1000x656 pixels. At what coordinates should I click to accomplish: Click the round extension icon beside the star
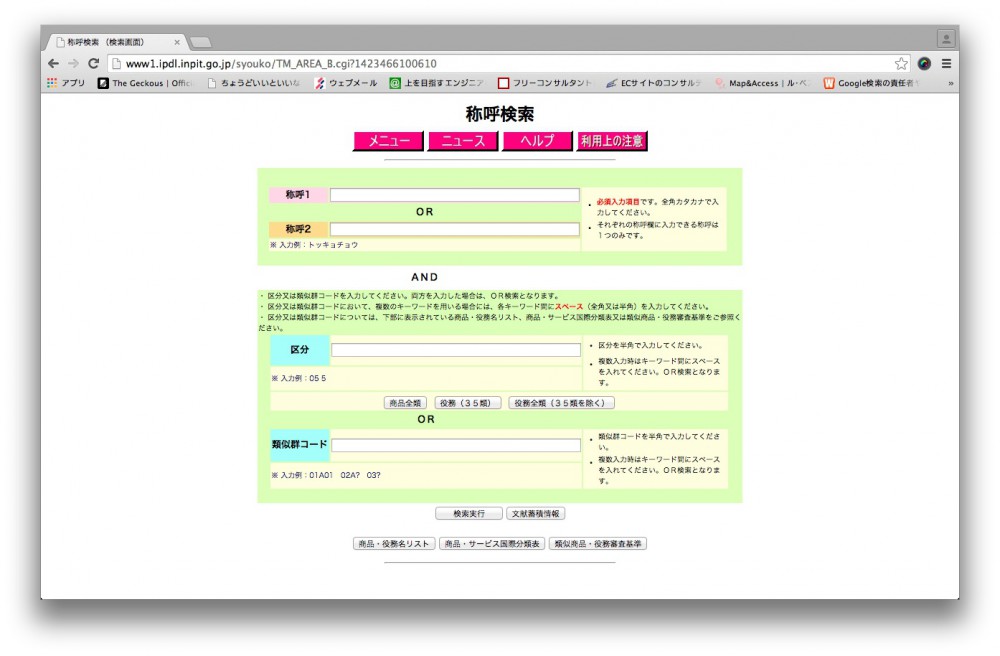[924, 63]
